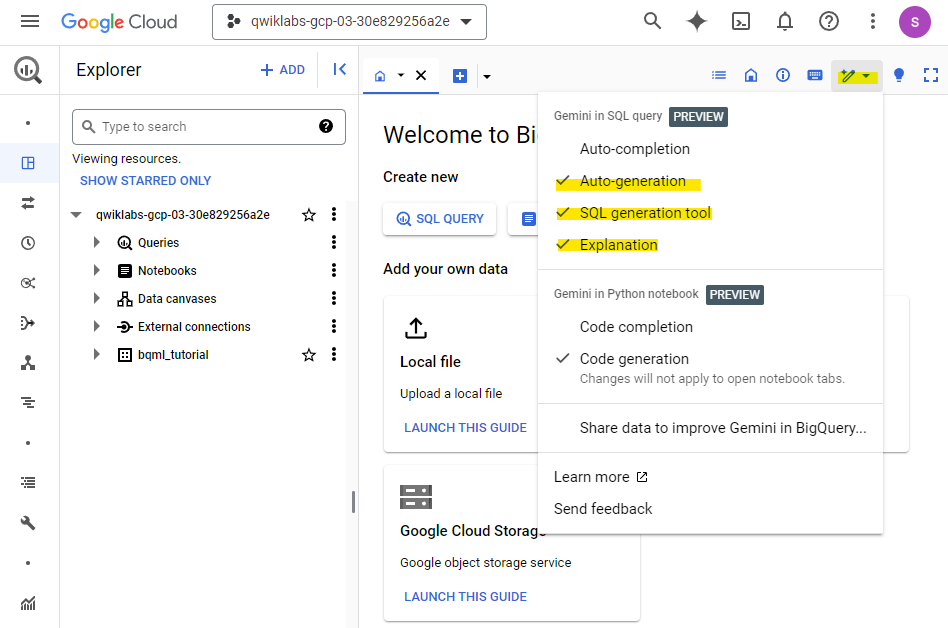Toggle full screen toolbar icon

point(931,76)
